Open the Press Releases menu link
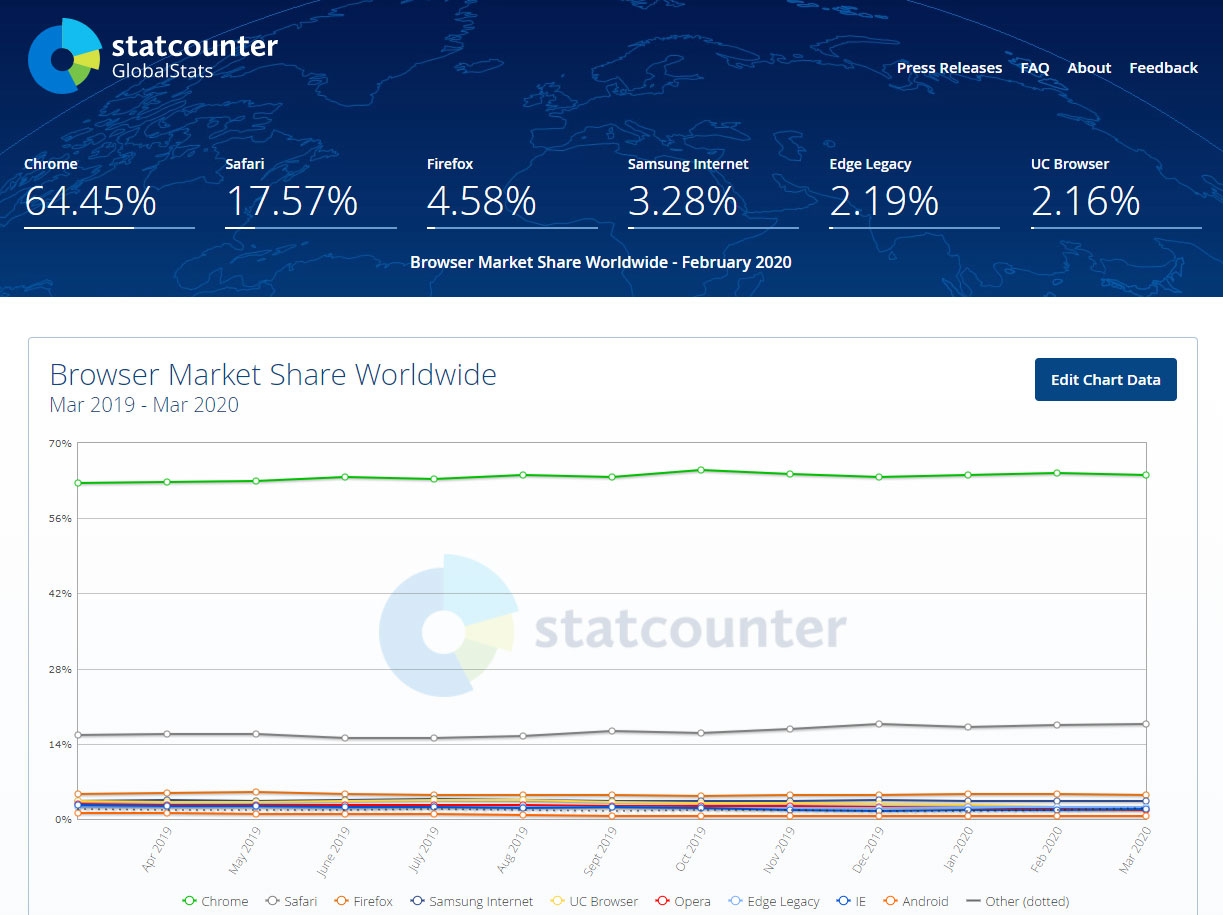 (949, 68)
